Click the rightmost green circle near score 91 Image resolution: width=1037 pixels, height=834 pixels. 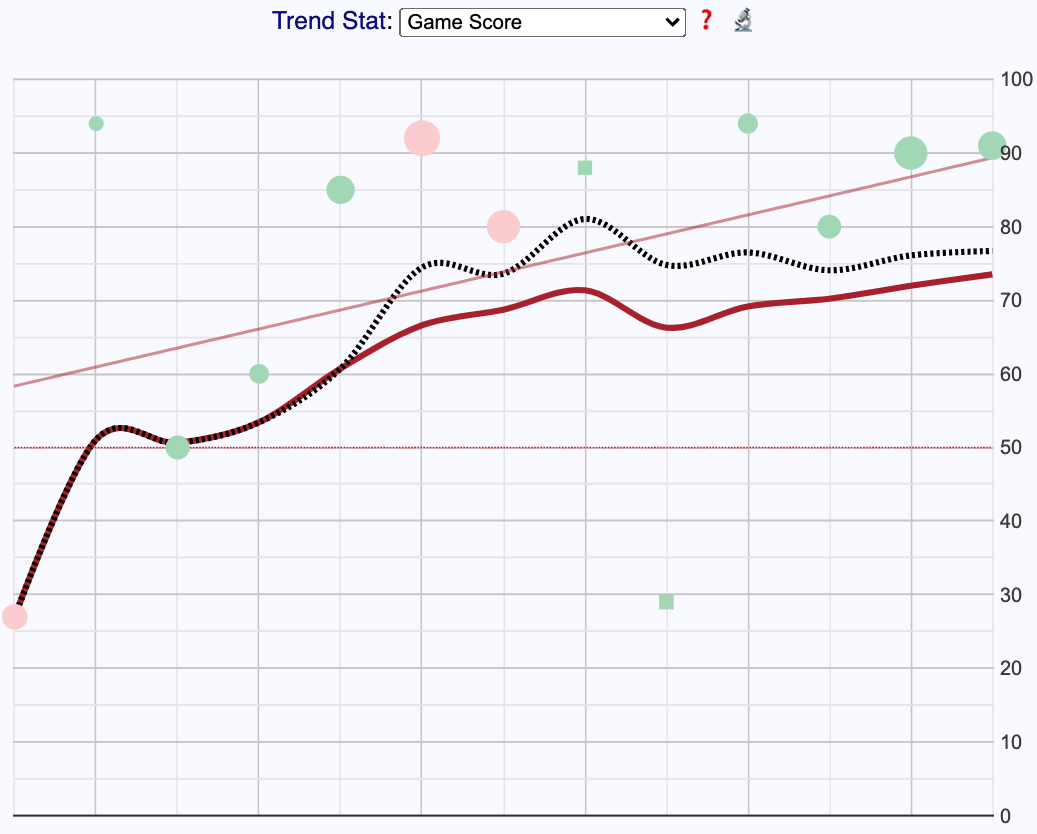pos(991,146)
